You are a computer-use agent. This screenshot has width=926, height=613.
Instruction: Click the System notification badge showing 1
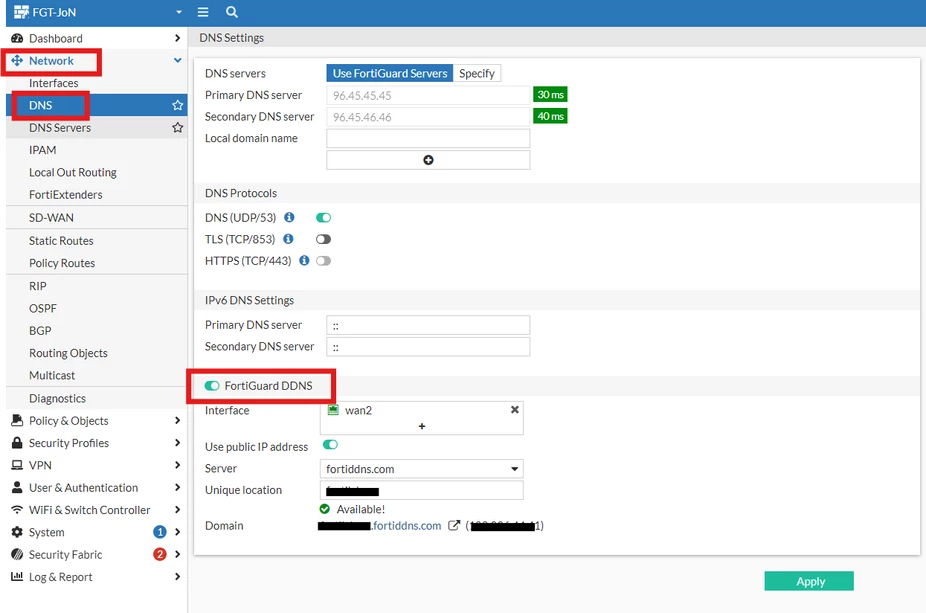pos(159,532)
